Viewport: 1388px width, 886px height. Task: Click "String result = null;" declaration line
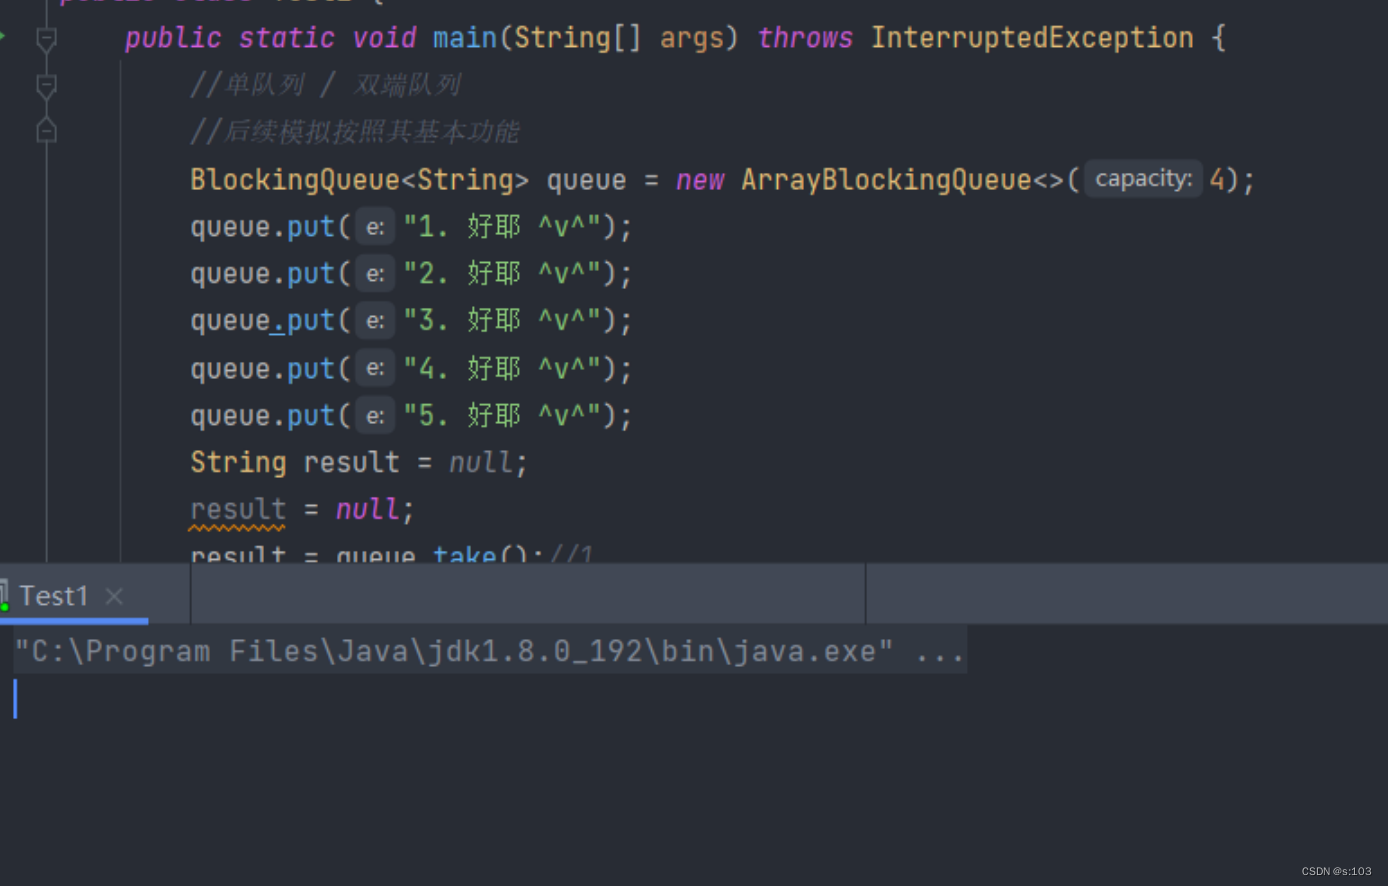click(x=359, y=462)
